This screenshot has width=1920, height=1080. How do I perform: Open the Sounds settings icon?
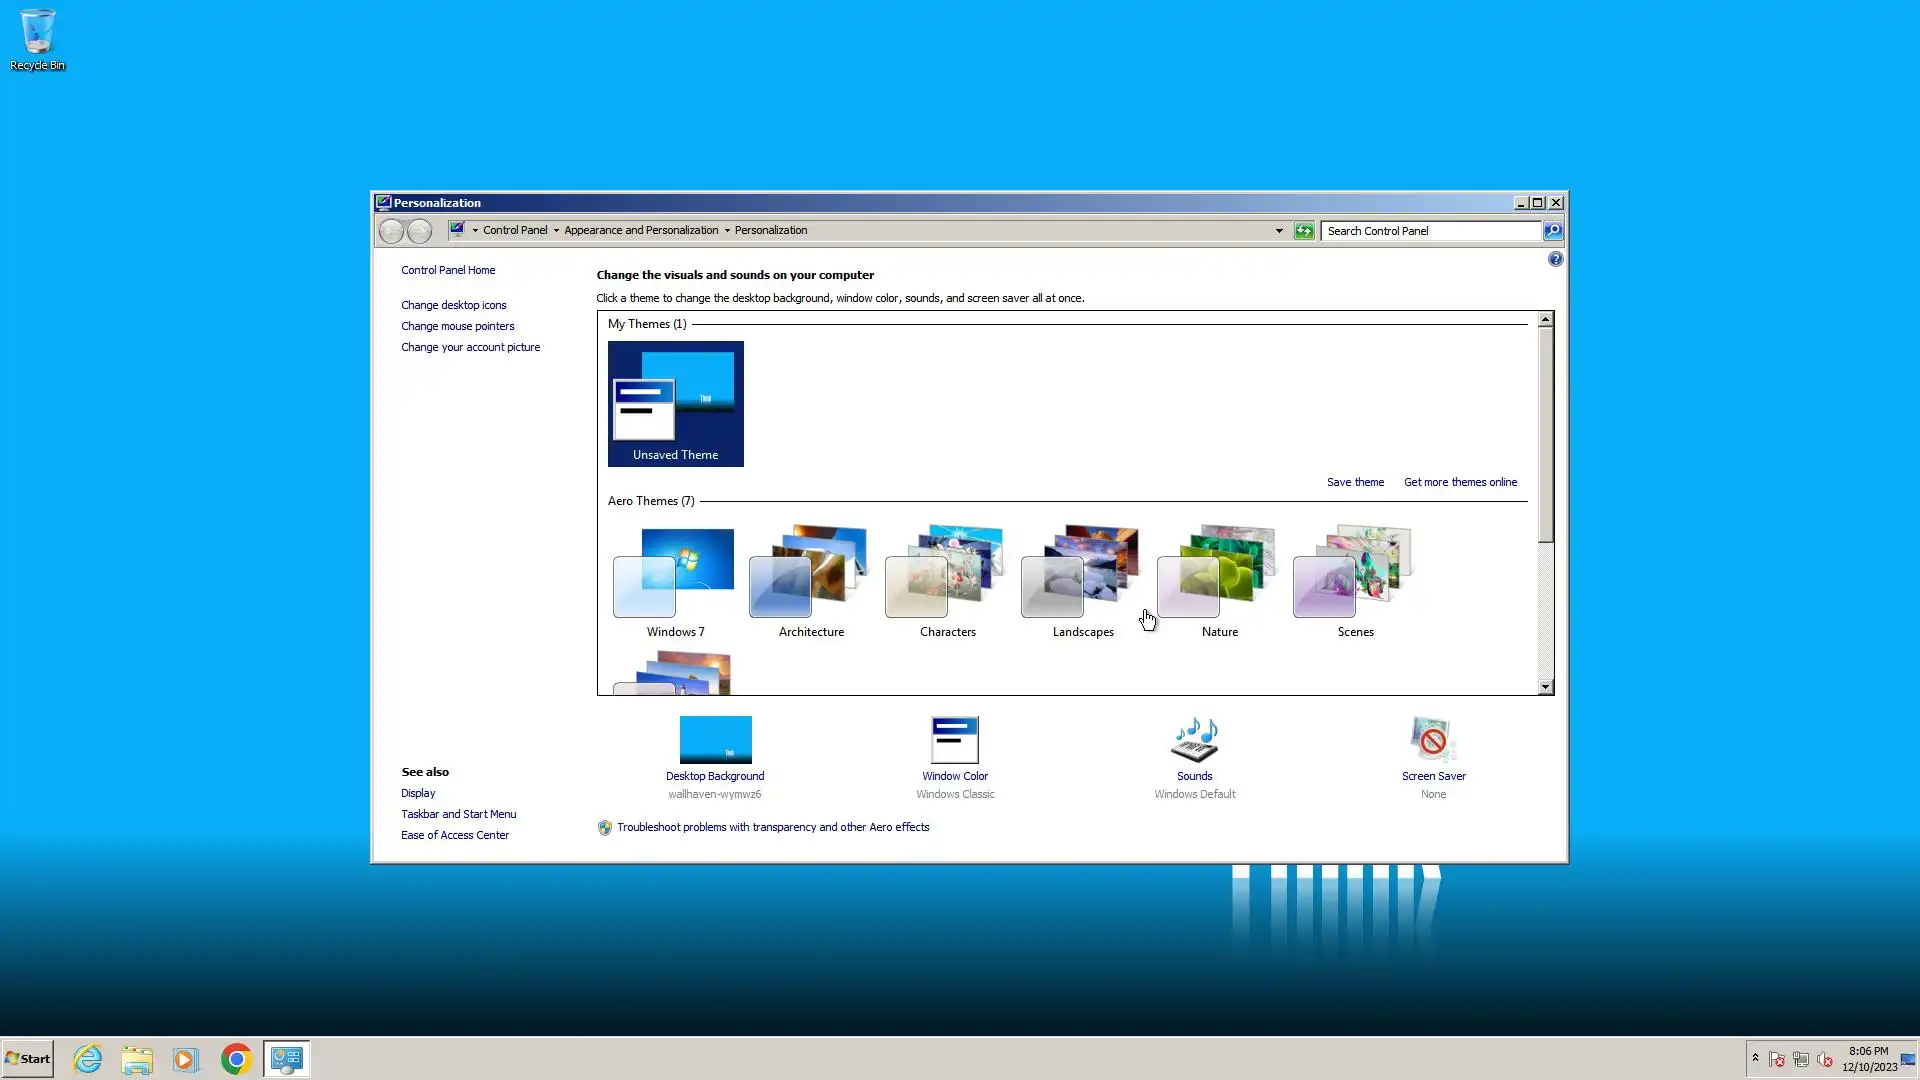click(1194, 740)
